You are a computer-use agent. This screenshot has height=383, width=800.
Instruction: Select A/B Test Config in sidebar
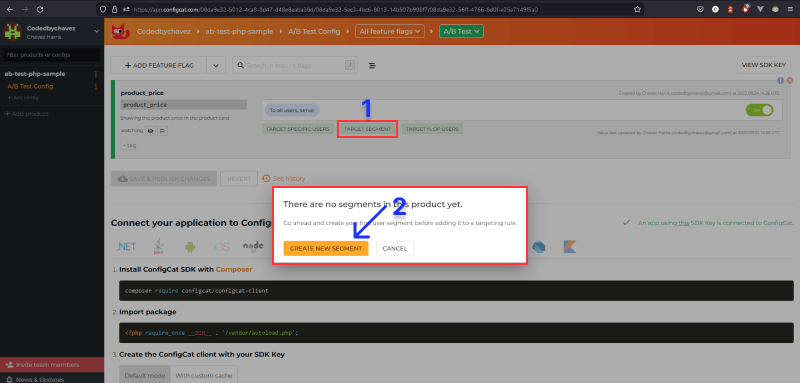click(x=30, y=86)
